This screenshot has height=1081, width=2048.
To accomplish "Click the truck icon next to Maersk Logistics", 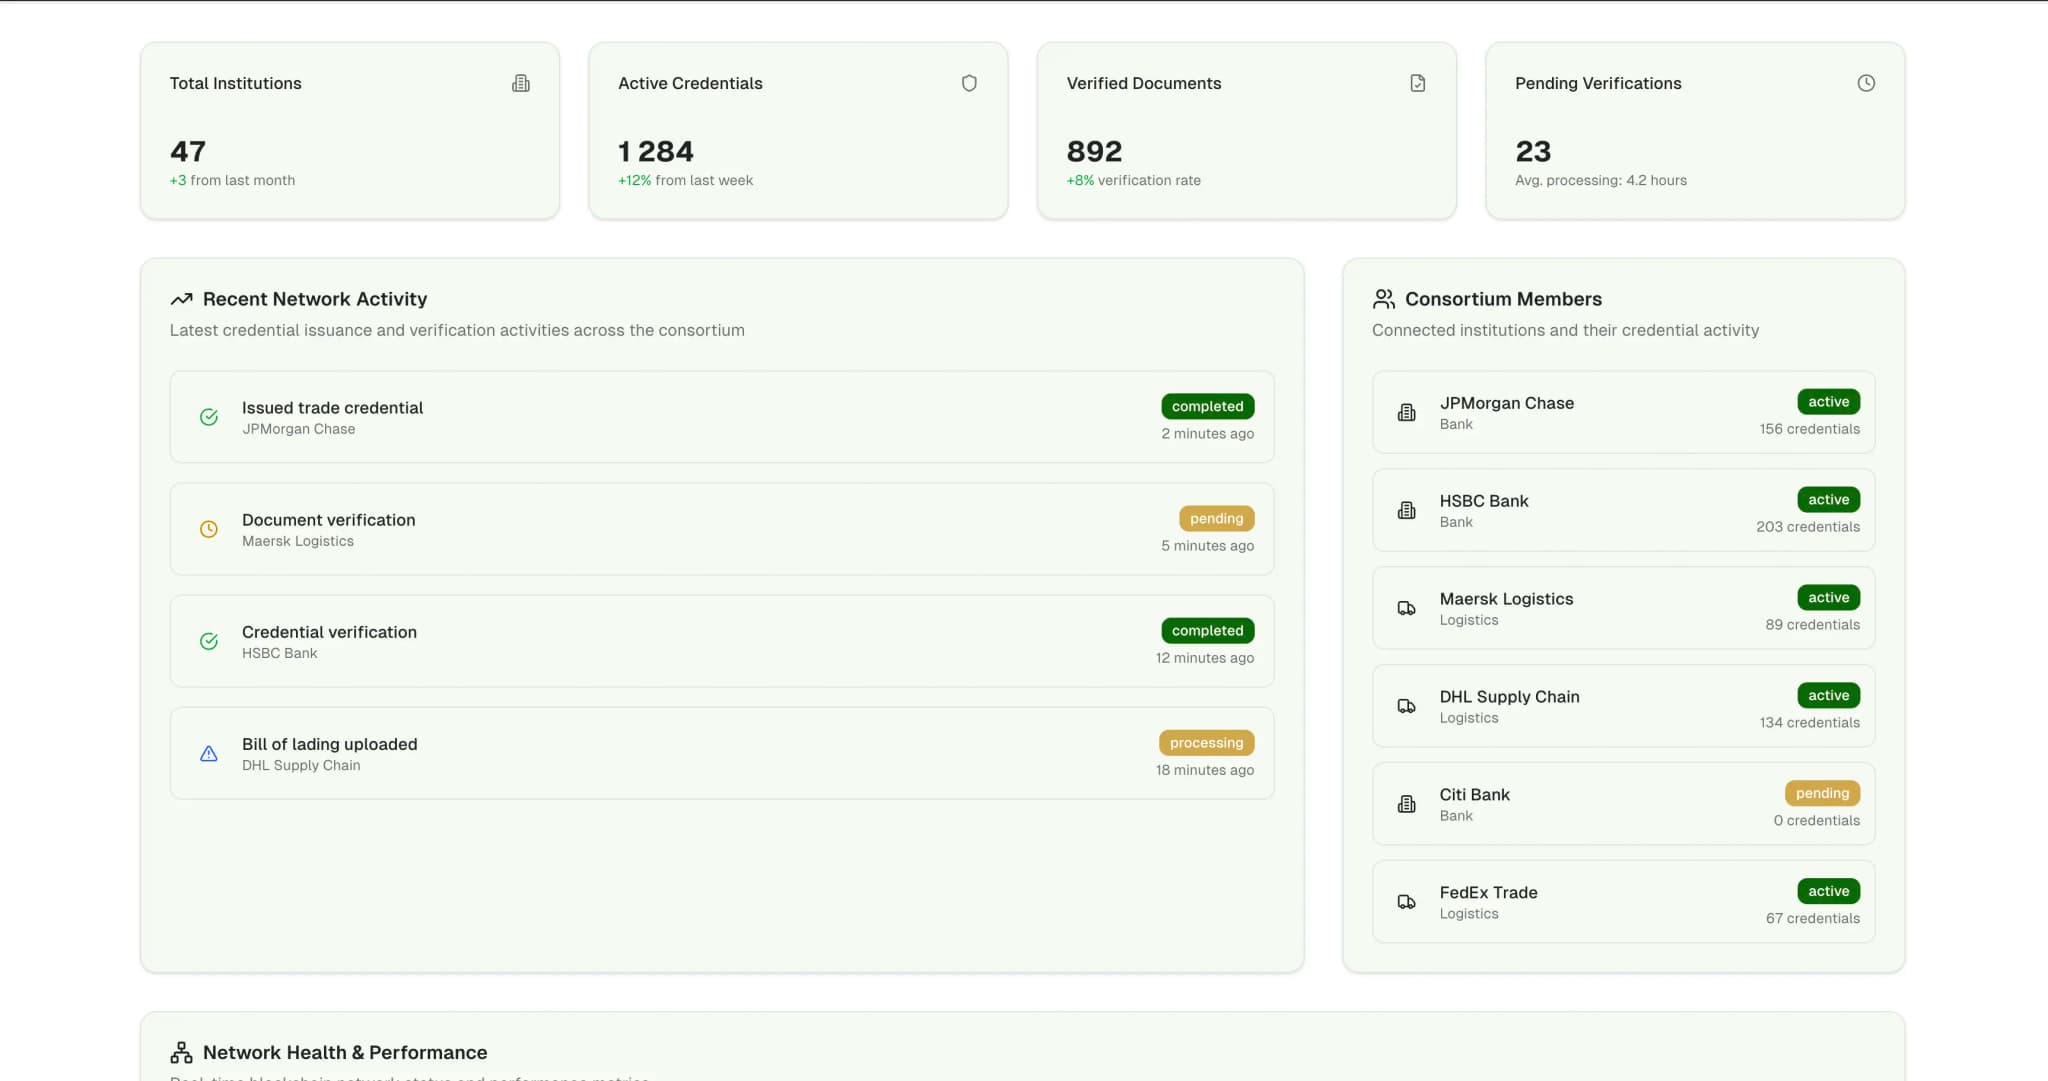I will point(1407,608).
